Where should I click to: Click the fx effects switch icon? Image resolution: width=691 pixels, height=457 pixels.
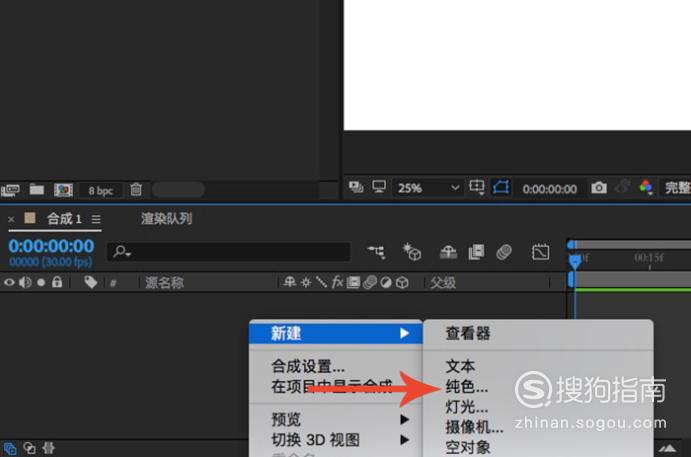coord(337,282)
